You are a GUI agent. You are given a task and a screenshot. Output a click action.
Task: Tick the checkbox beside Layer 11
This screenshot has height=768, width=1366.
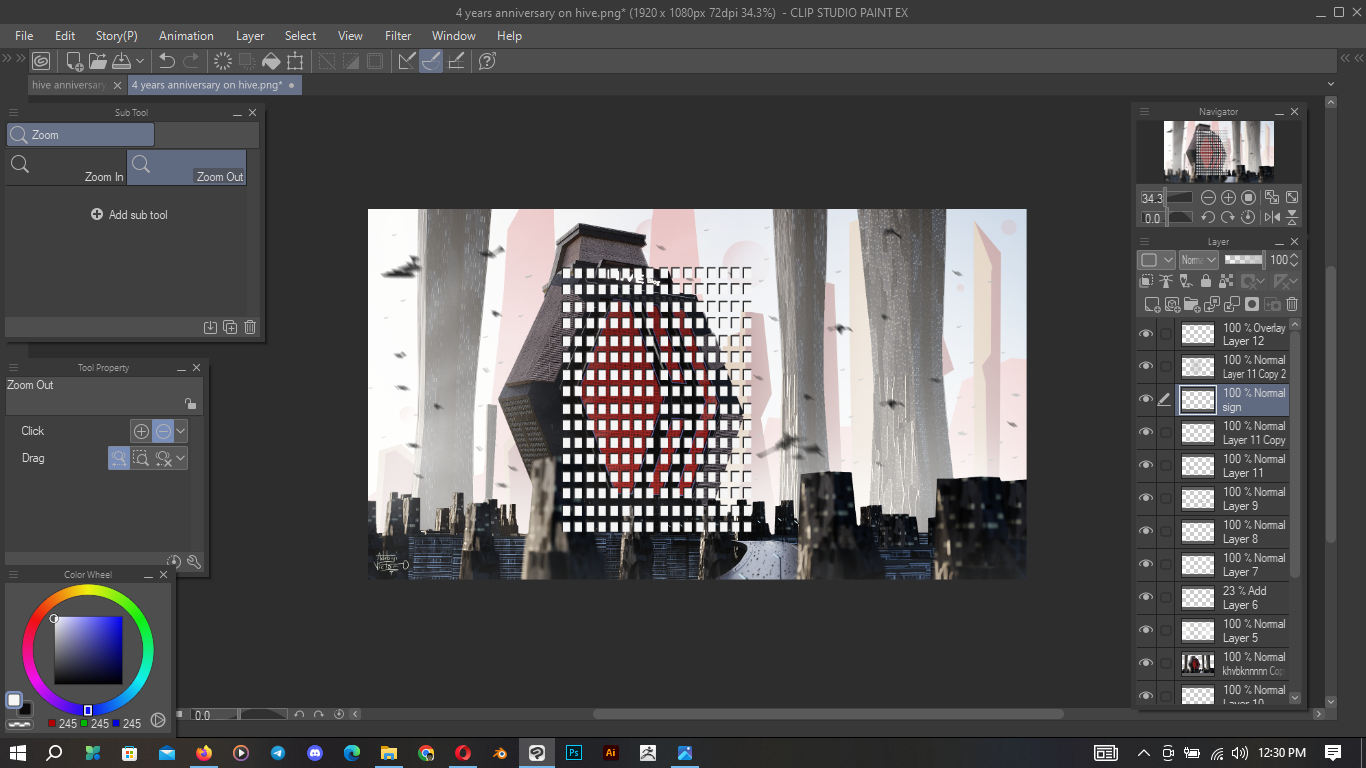[x=1165, y=466]
